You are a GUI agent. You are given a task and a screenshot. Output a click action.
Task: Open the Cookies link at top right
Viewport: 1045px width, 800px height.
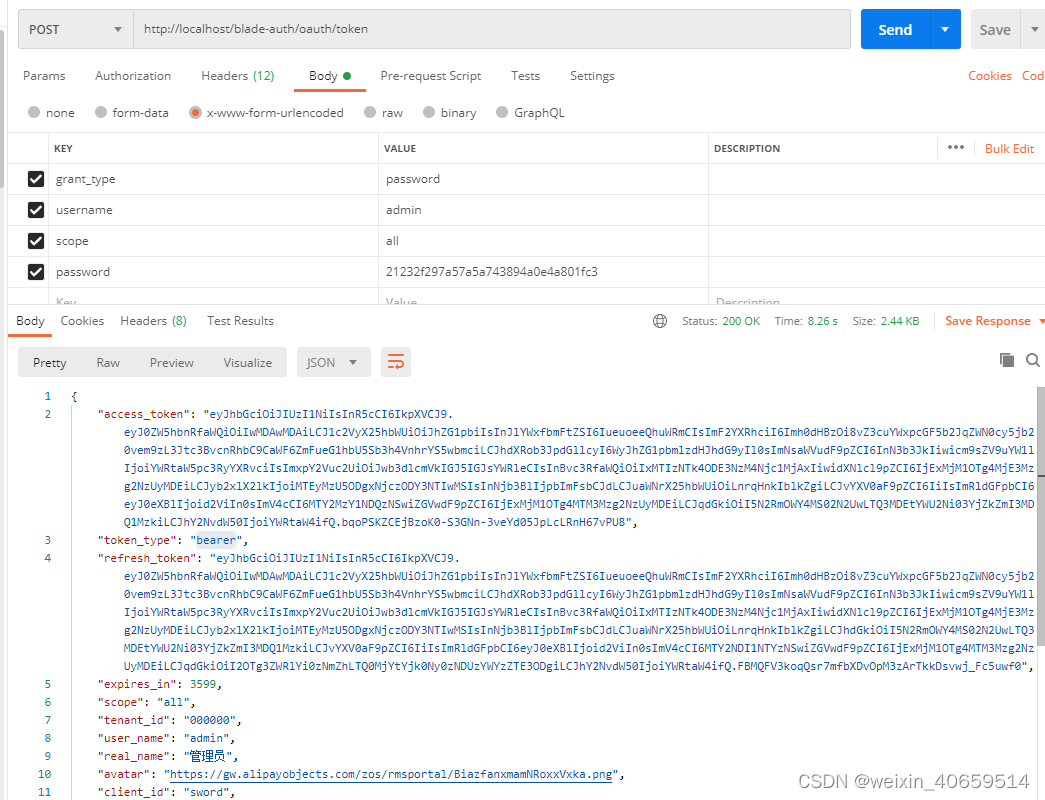coord(990,76)
